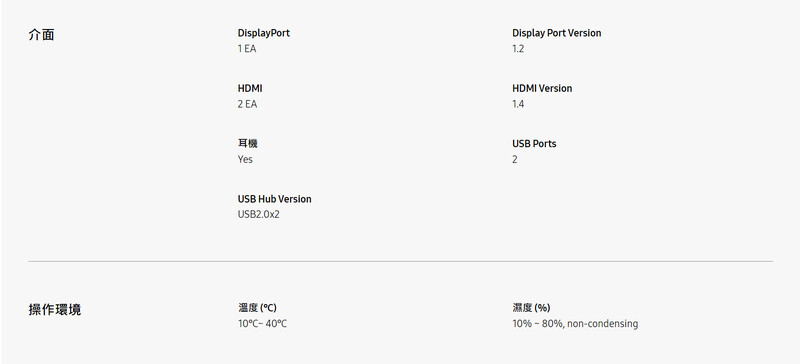Select the HDMI spec label
800x364 pixels.
point(250,88)
